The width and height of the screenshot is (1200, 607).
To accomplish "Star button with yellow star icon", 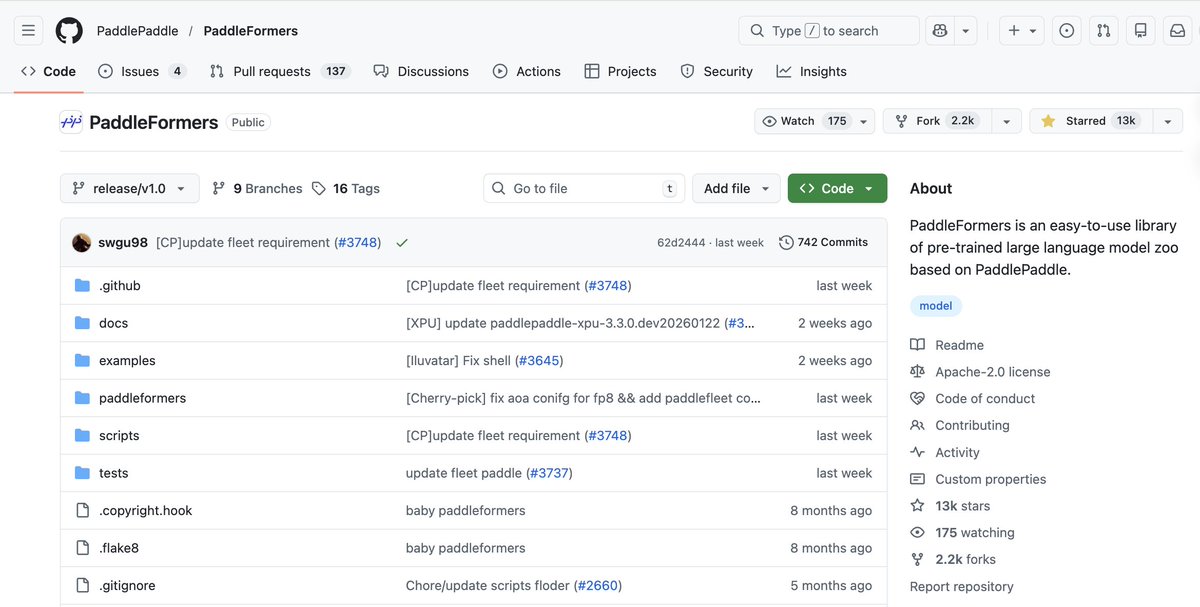I will (1090, 121).
